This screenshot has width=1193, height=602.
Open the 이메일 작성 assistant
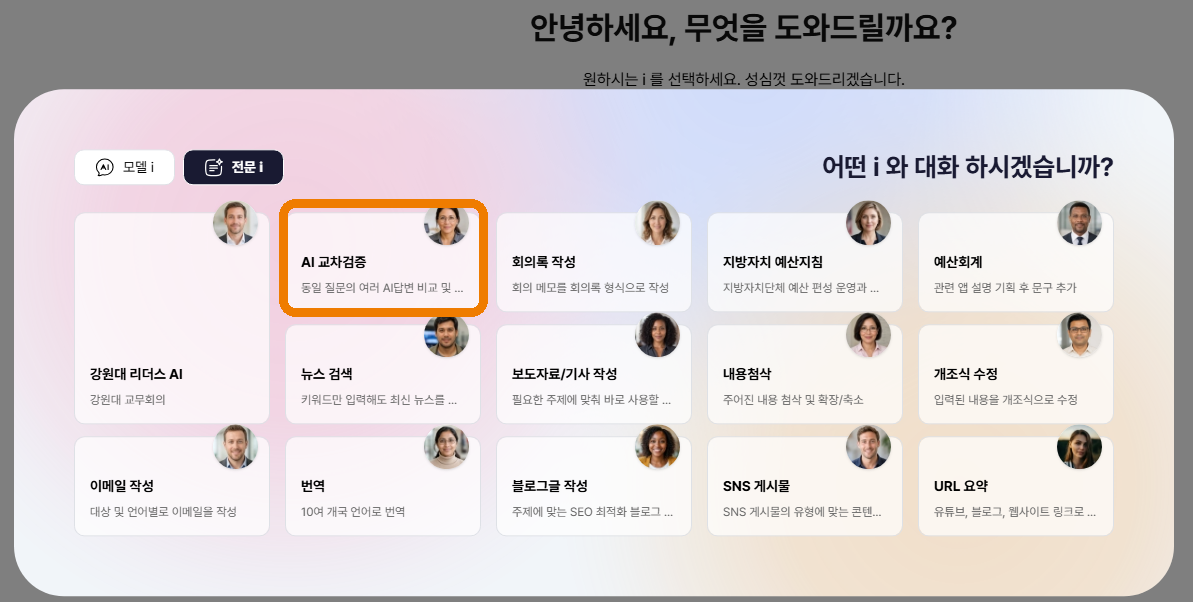[x=172, y=486]
